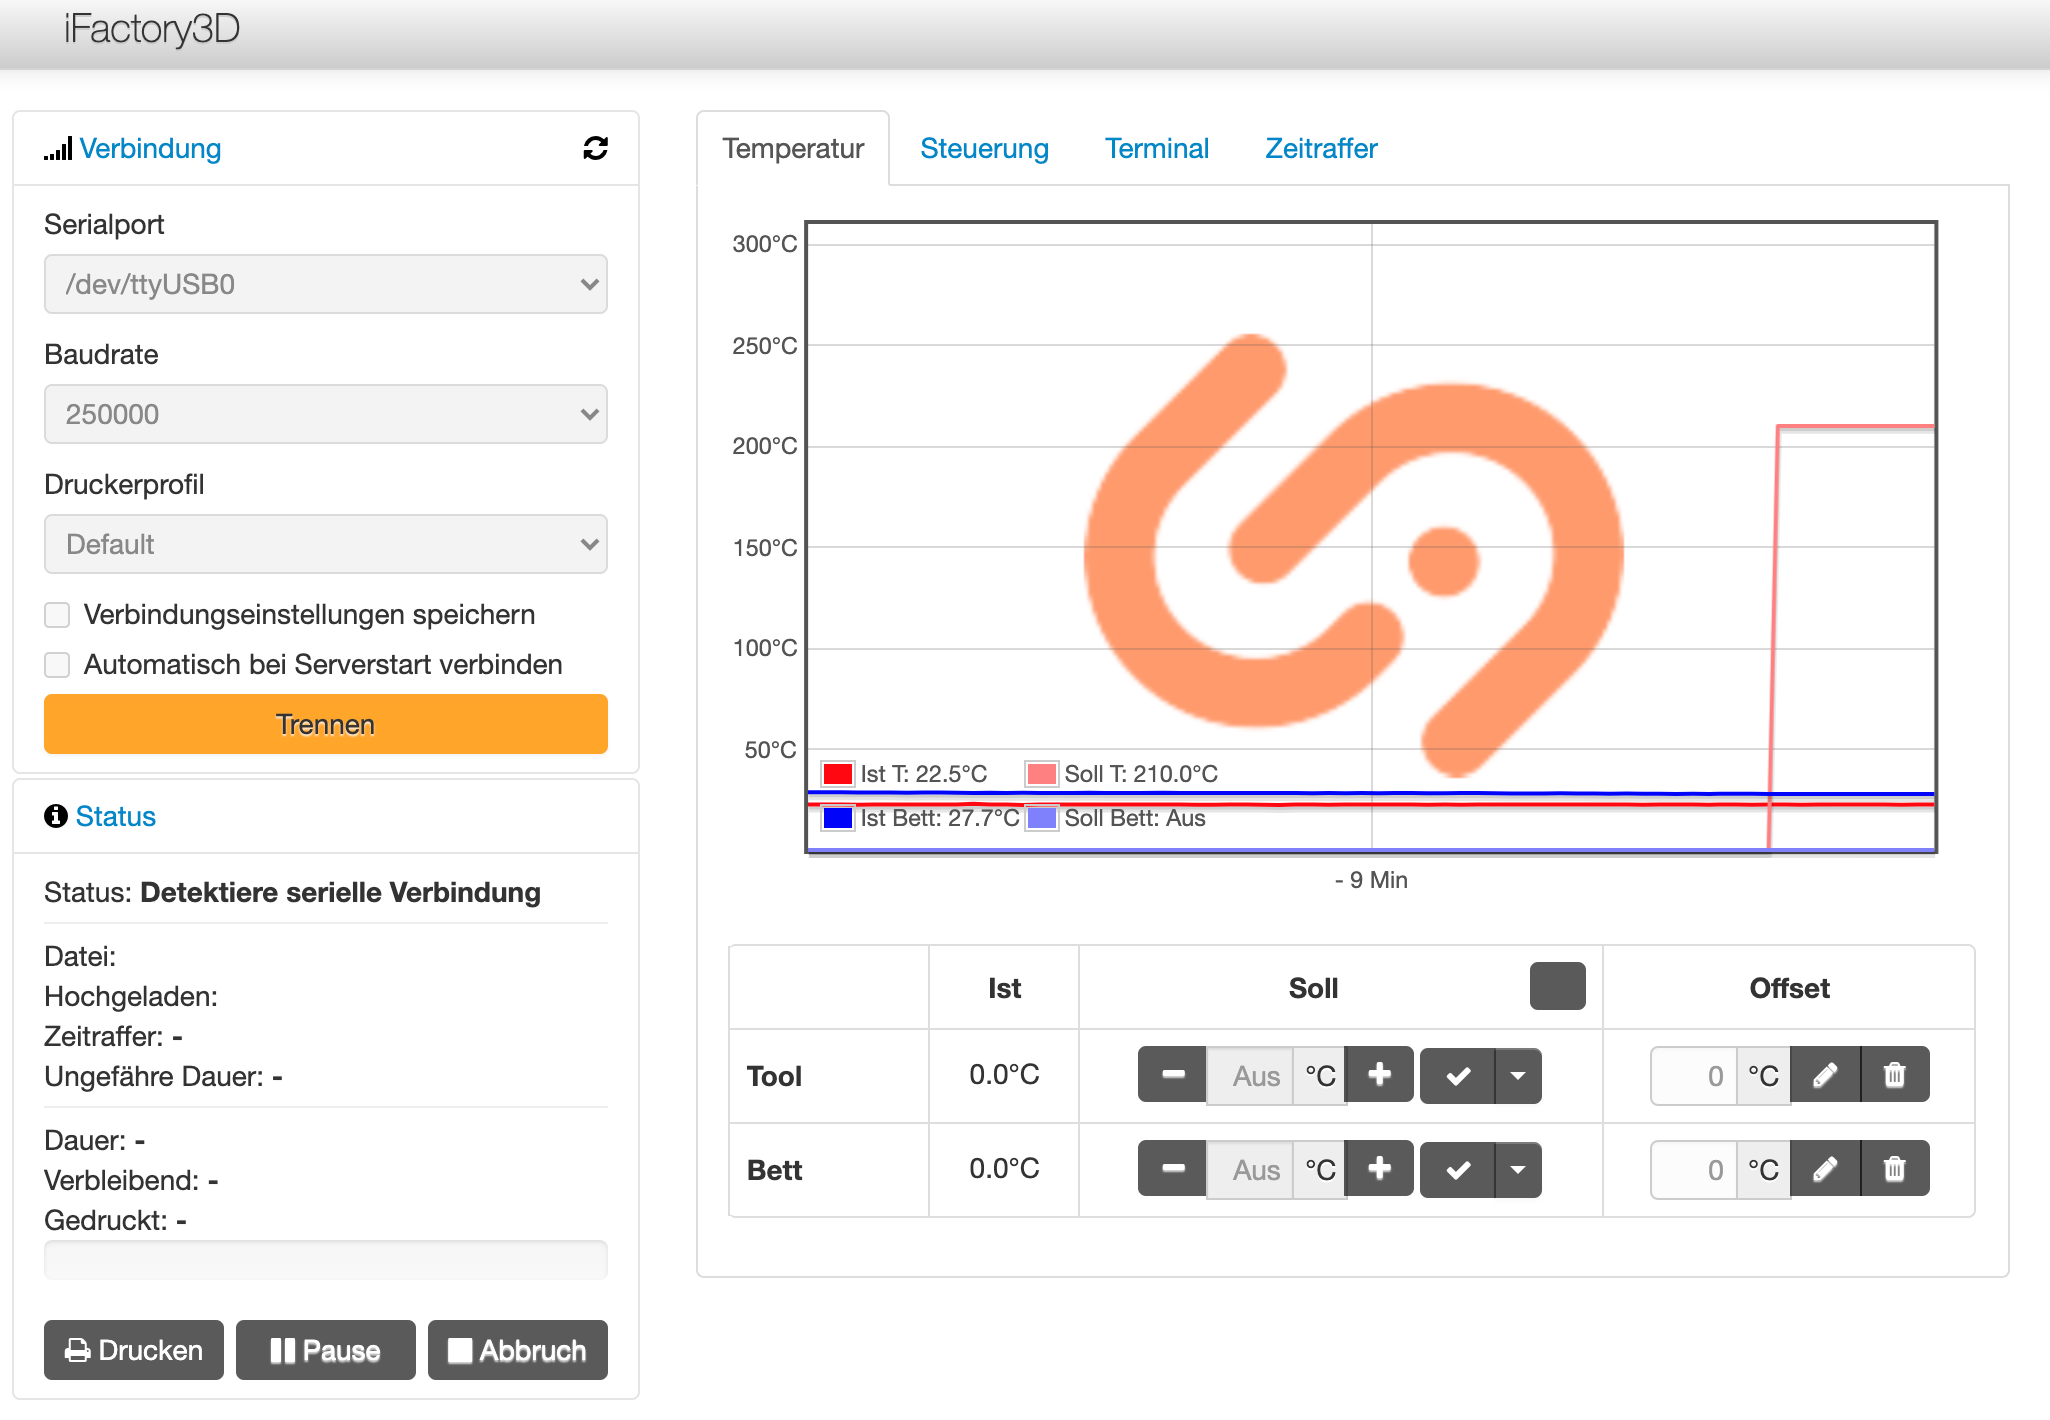
Task: Enable Automatisch bei Serverstart verbinden checkbox
Action: click(x=57, y=665)
